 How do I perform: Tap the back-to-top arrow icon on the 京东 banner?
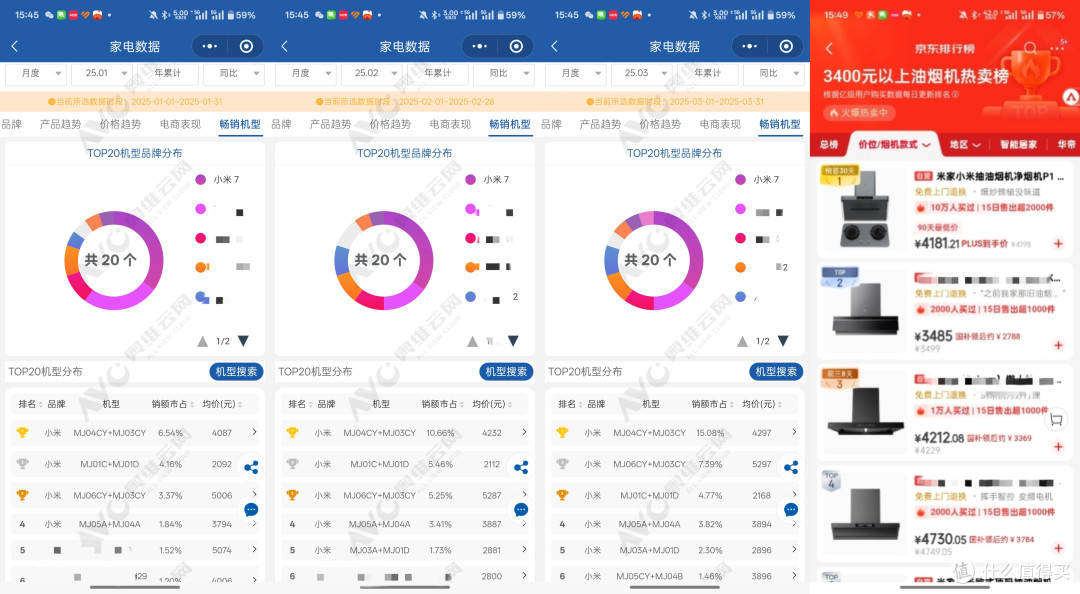(1071, 97)
